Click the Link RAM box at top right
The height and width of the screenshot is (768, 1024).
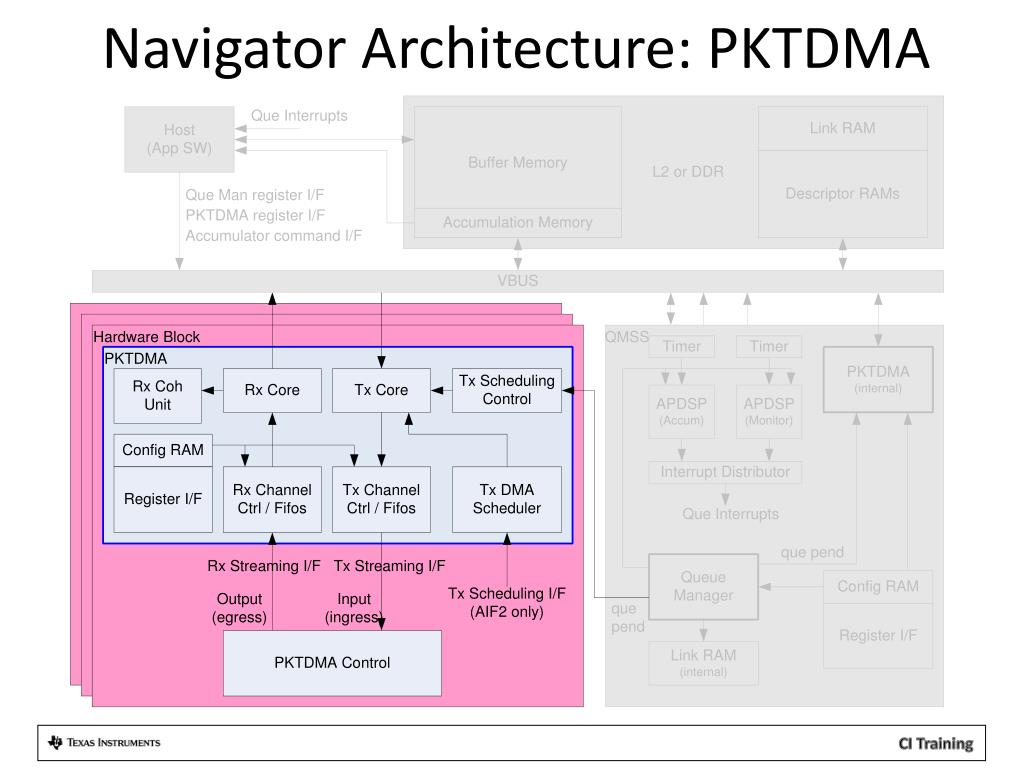click(x=842, y=128)
